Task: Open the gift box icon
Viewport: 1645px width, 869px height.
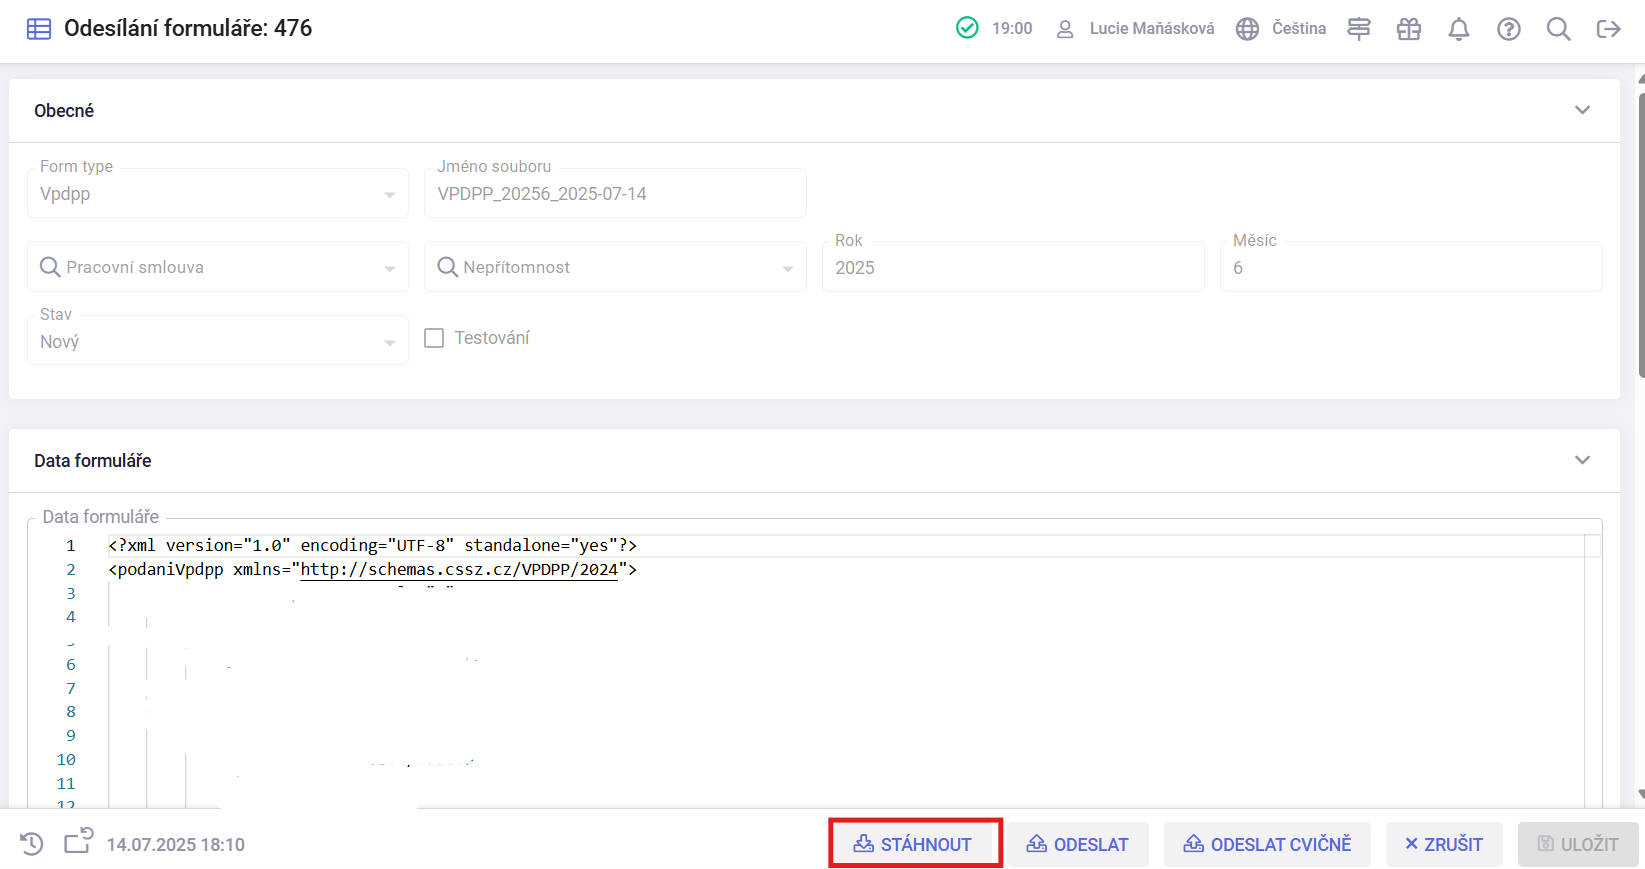Action: (x=1408, y=29)
